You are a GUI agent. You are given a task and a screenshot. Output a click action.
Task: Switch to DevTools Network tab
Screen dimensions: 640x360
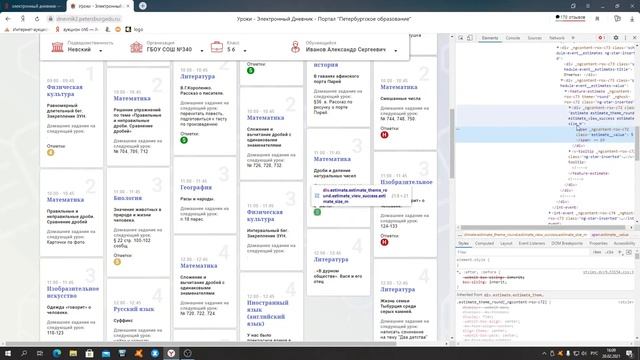click(556, 38)
